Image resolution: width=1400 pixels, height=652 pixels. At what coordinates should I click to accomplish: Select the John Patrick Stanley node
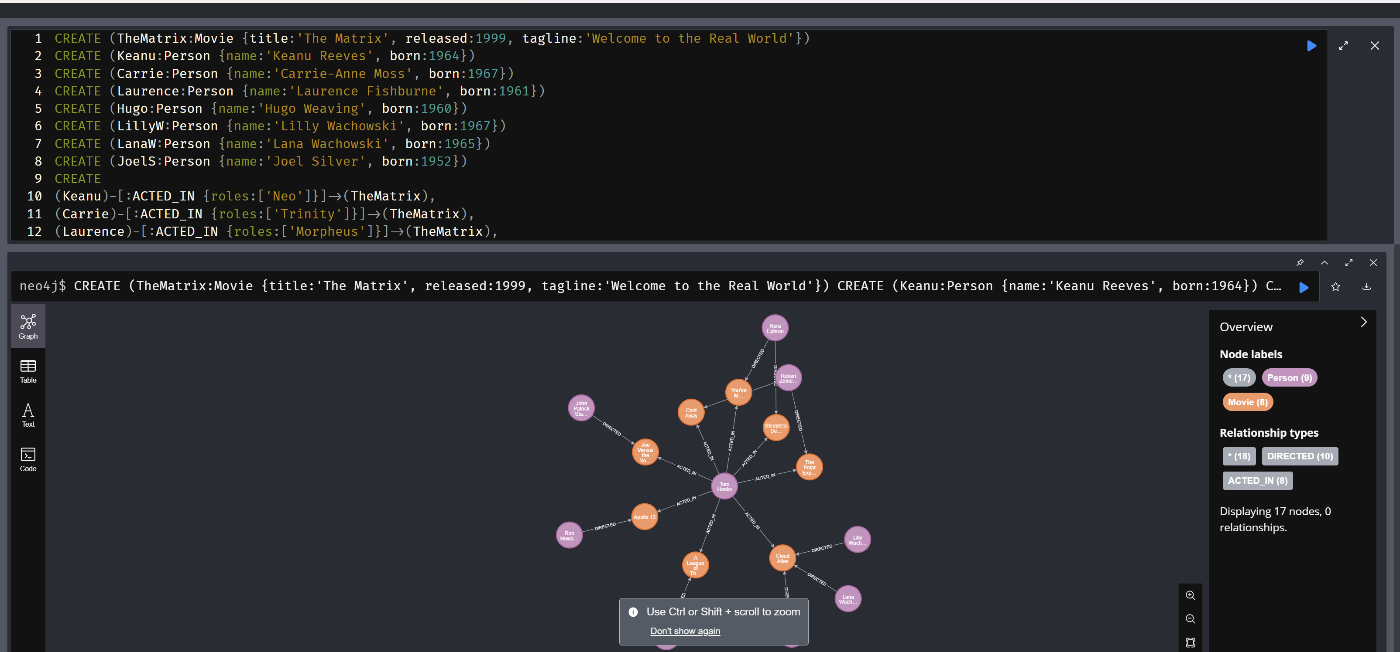point(581,408)
